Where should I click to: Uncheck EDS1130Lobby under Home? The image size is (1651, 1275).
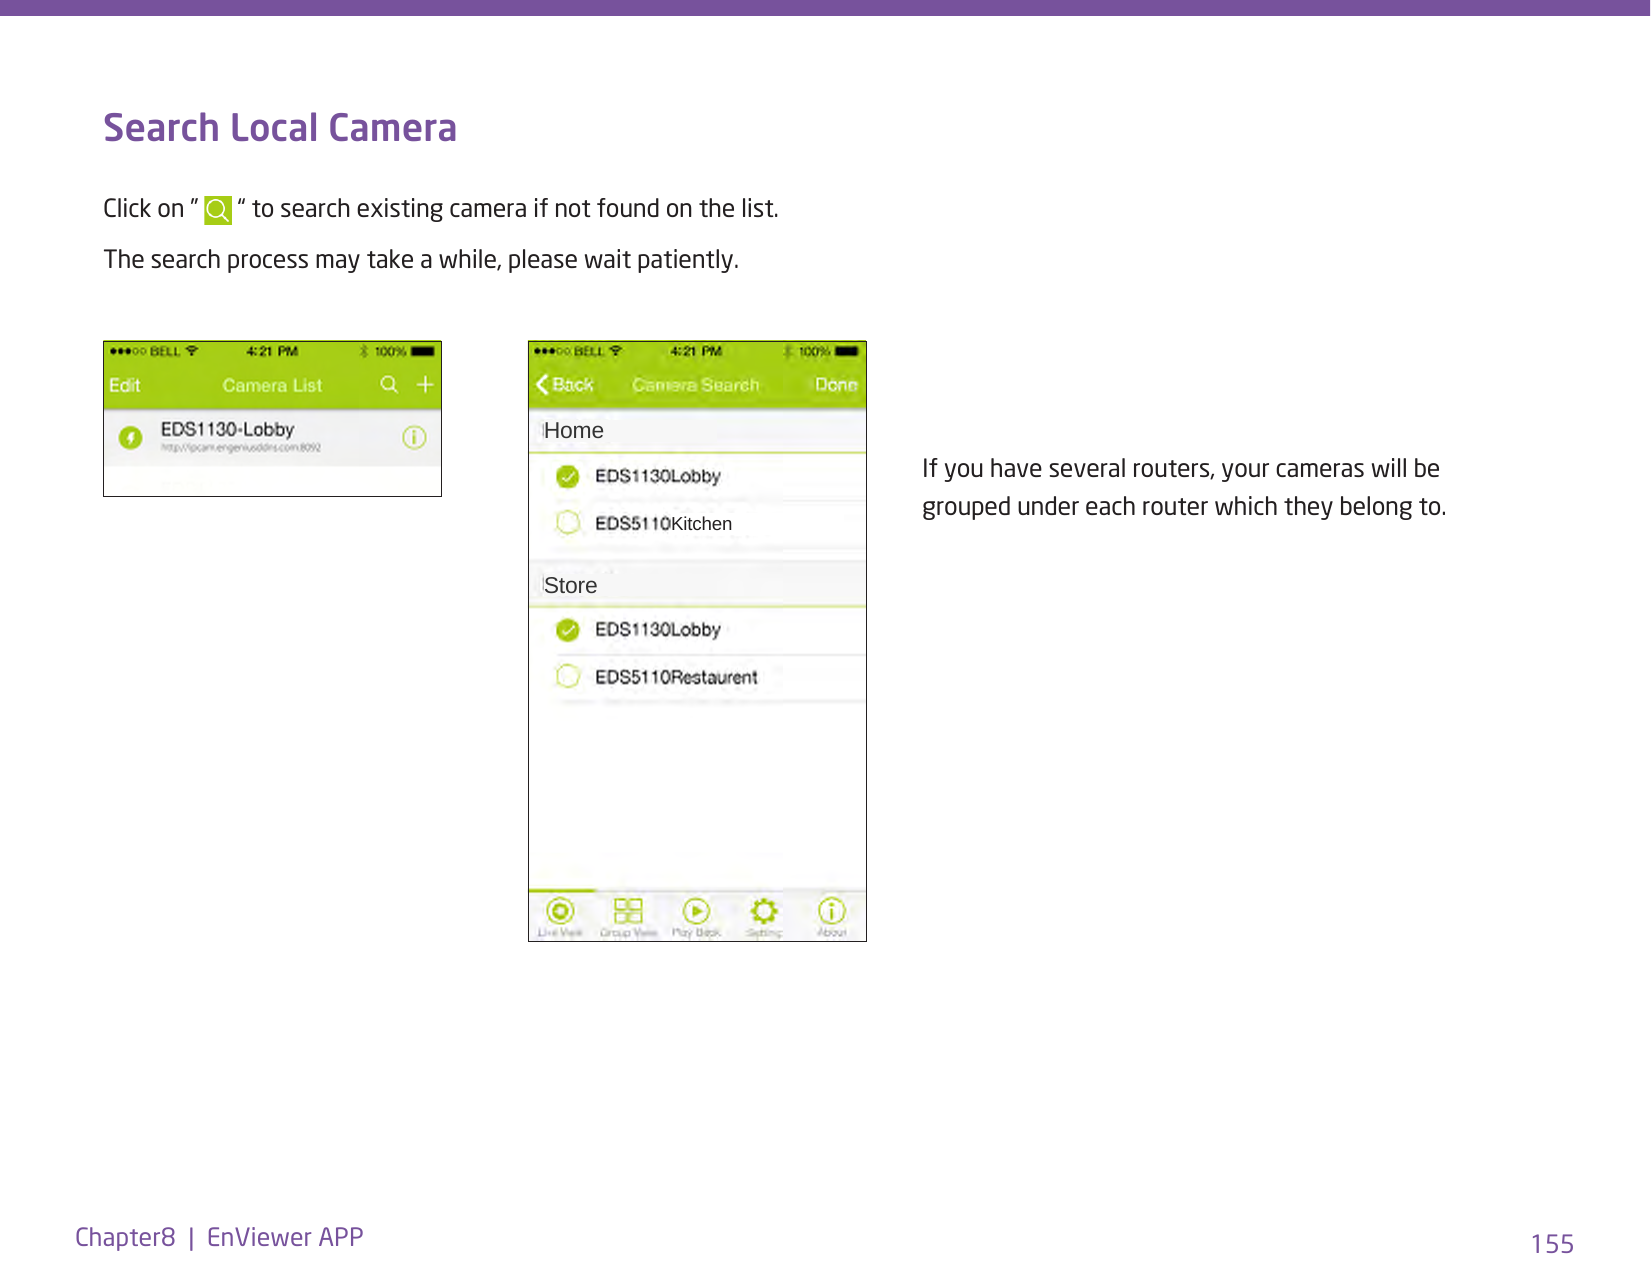567,476
